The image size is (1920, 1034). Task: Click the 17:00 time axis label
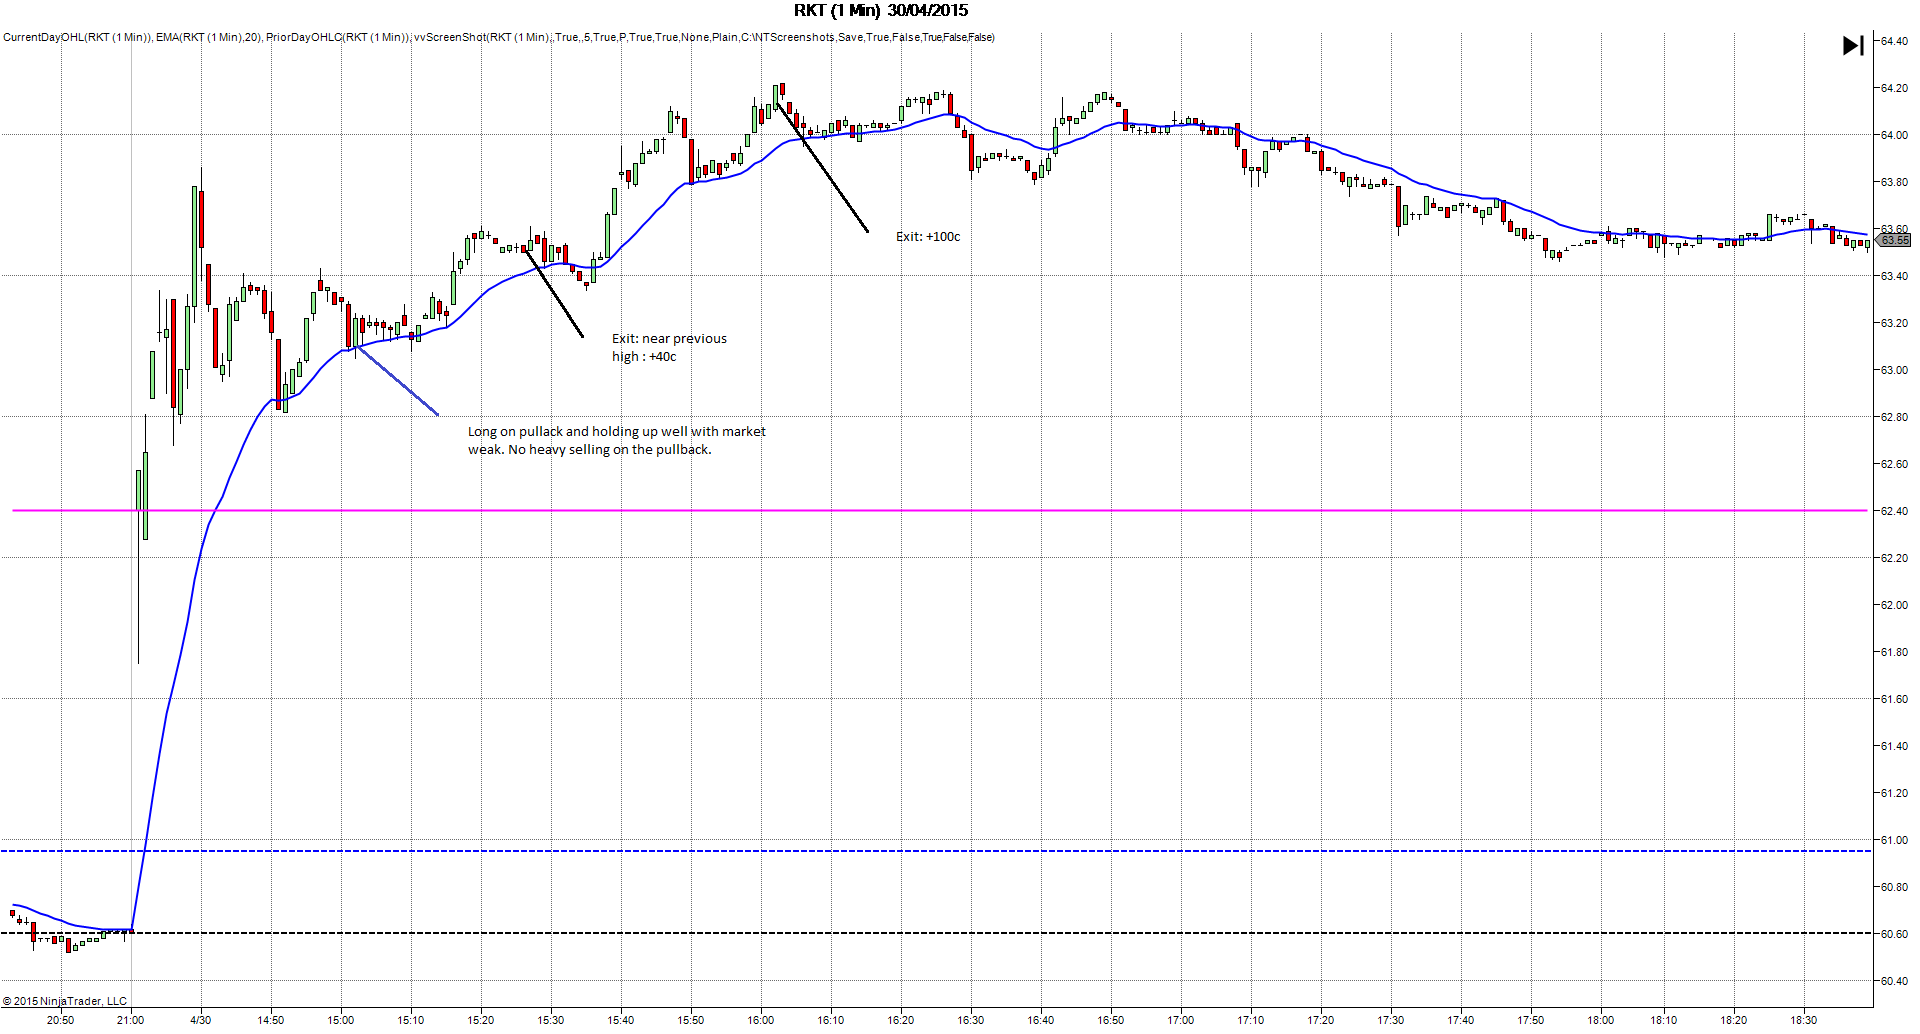coord(1180,1020)
